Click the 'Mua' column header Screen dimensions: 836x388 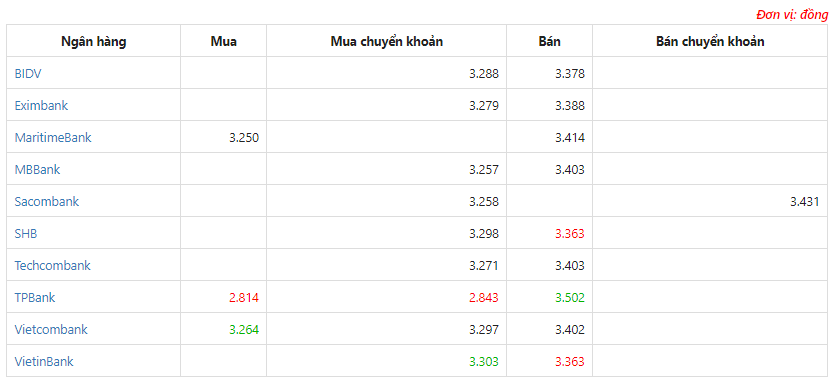click(x=223, y=42)
